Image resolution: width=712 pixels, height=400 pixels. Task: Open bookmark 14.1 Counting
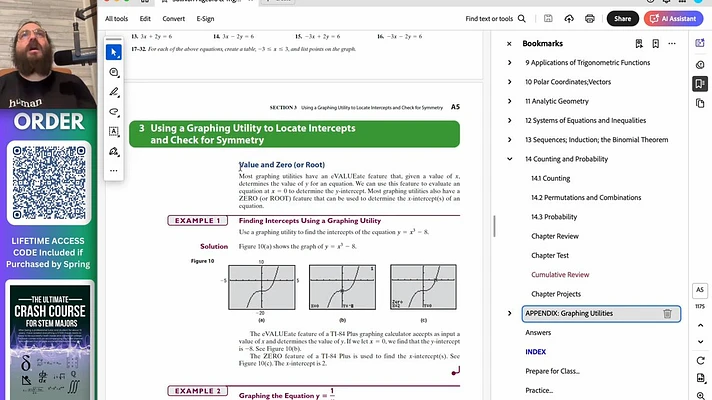click(550, 178)
